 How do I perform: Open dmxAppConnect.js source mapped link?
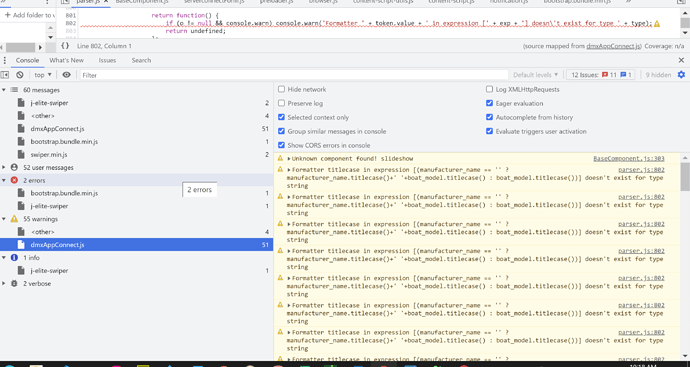[613, 46]
